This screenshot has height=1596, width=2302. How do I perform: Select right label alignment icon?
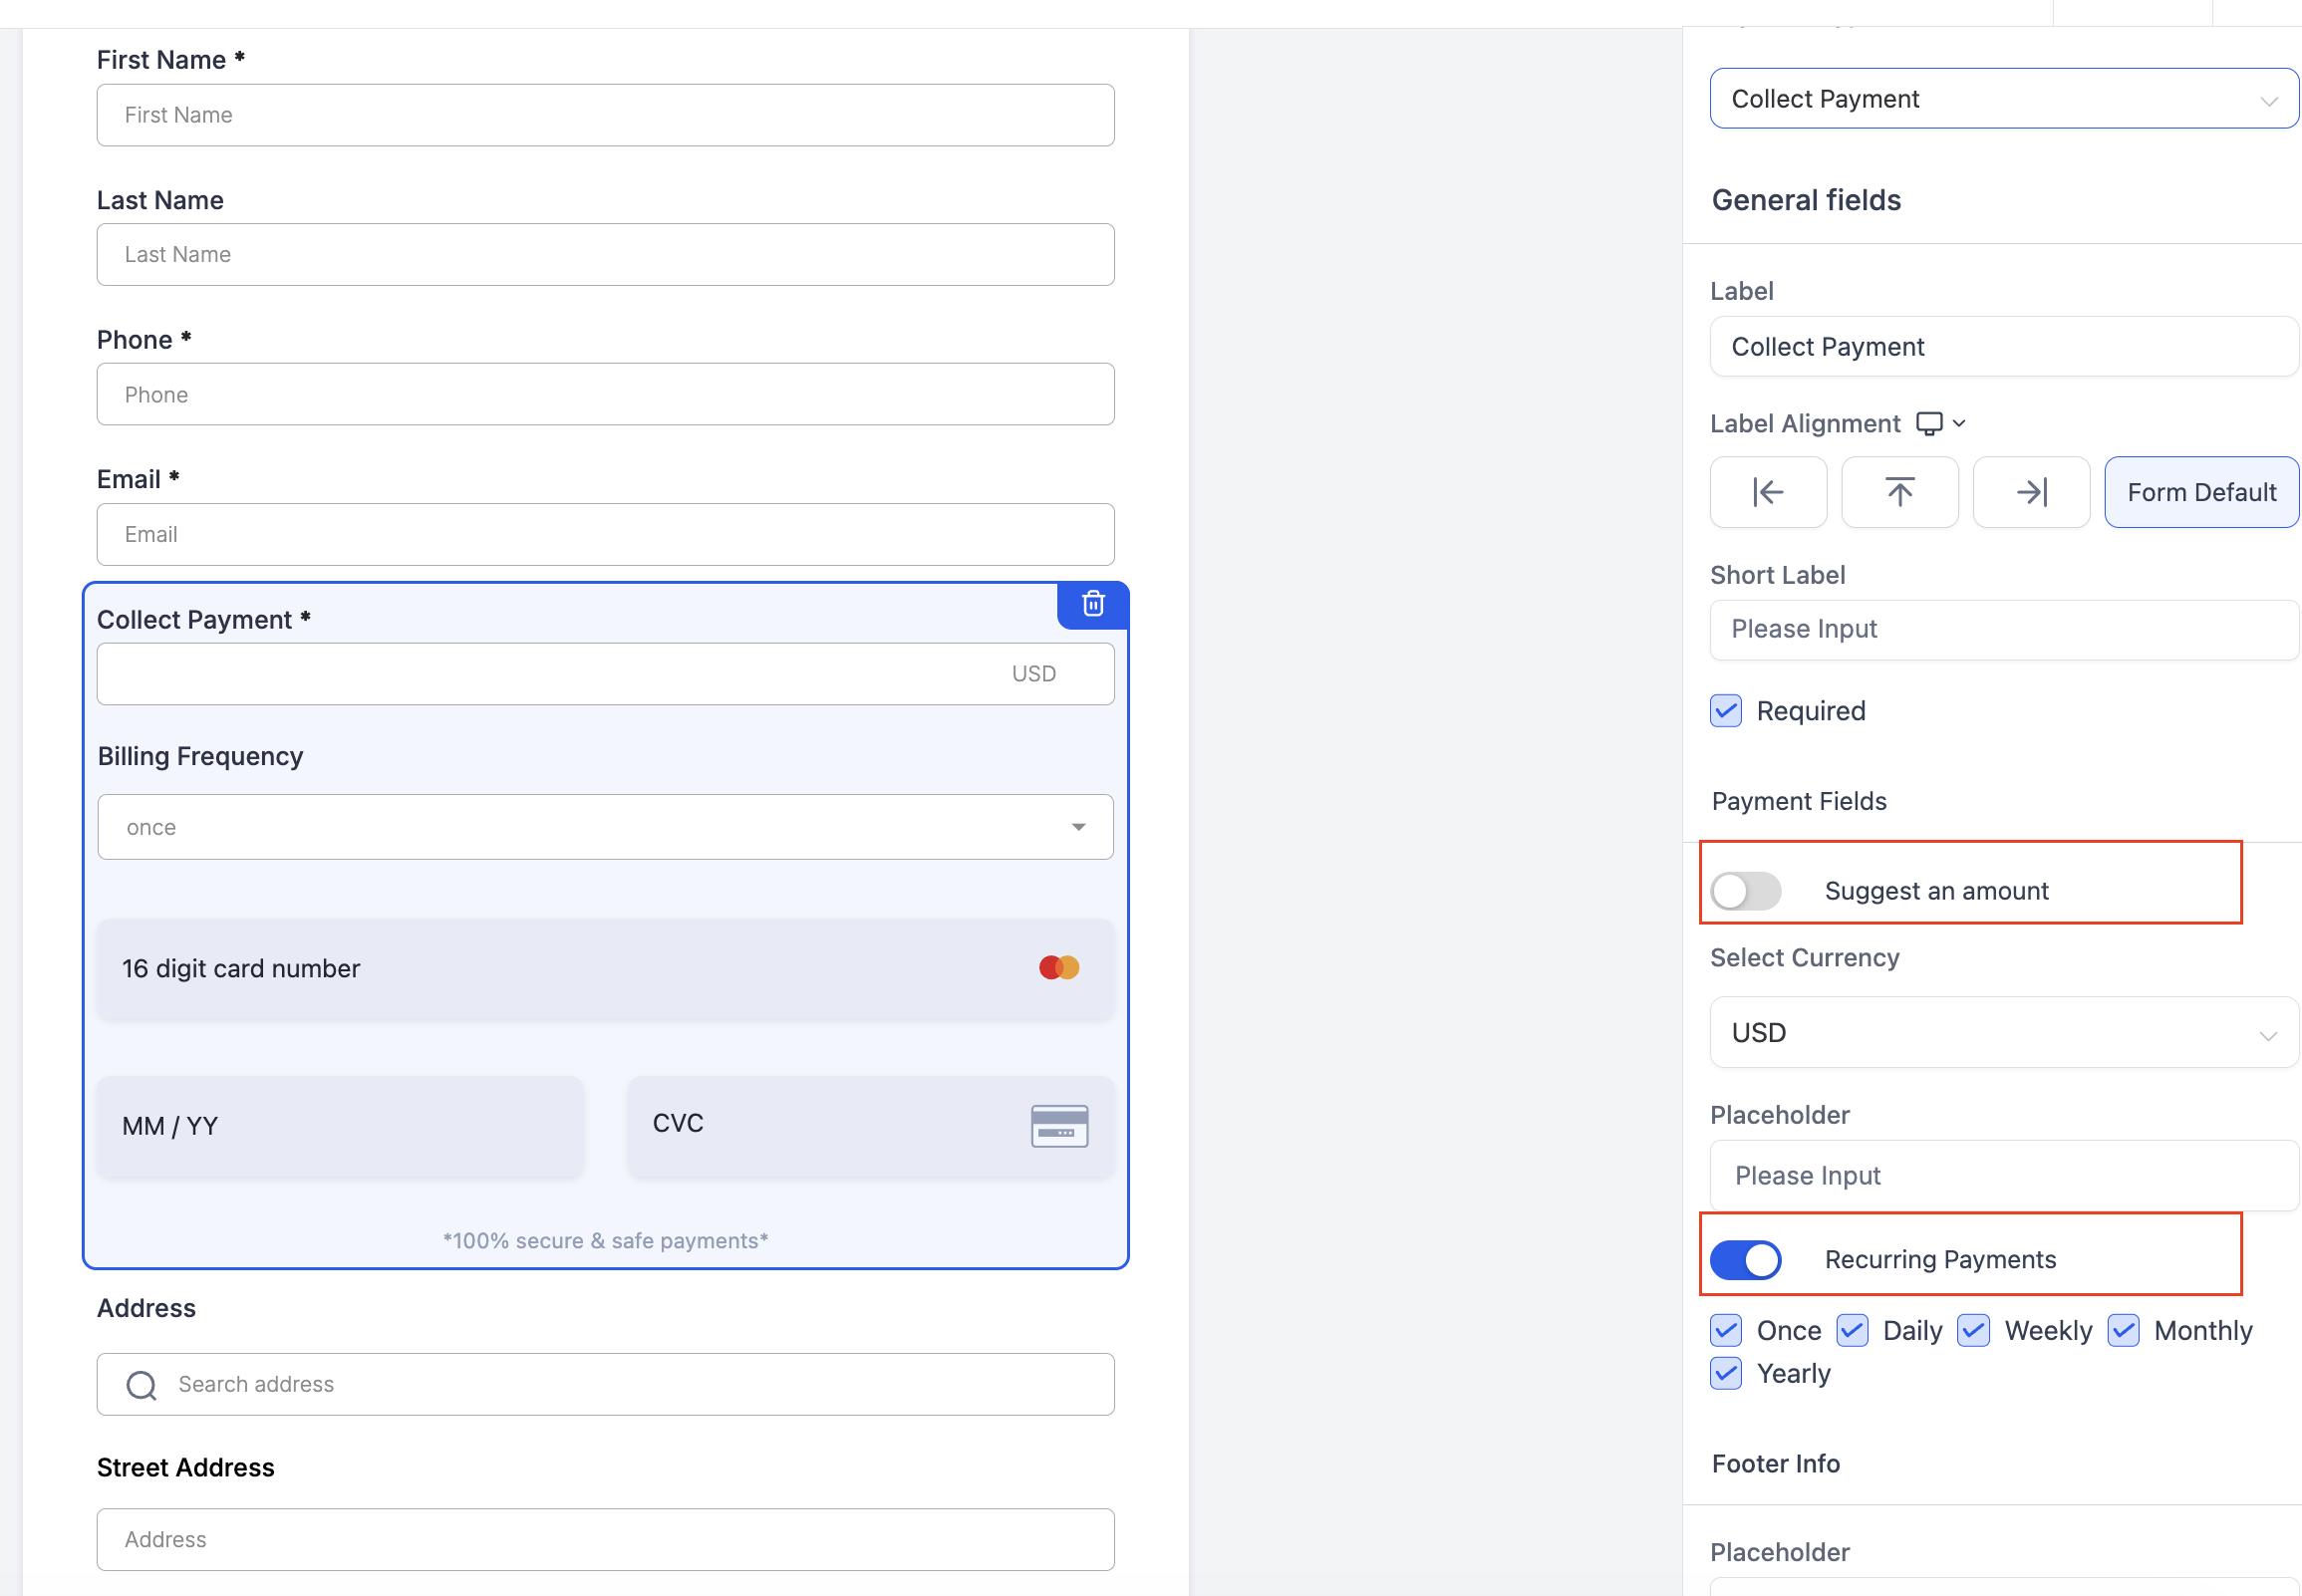click(x=2031, y=492)
